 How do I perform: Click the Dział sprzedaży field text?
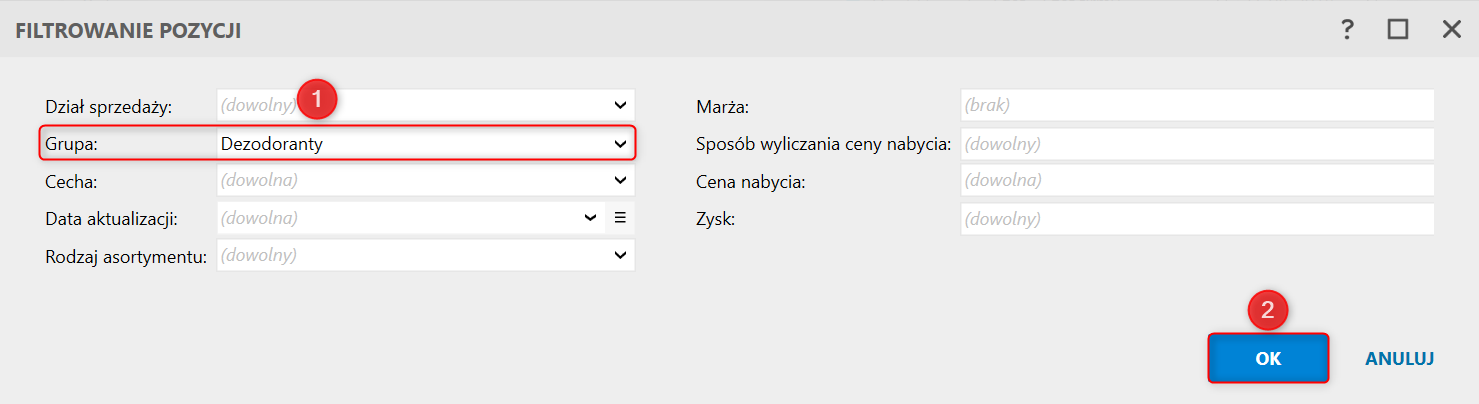259,103
